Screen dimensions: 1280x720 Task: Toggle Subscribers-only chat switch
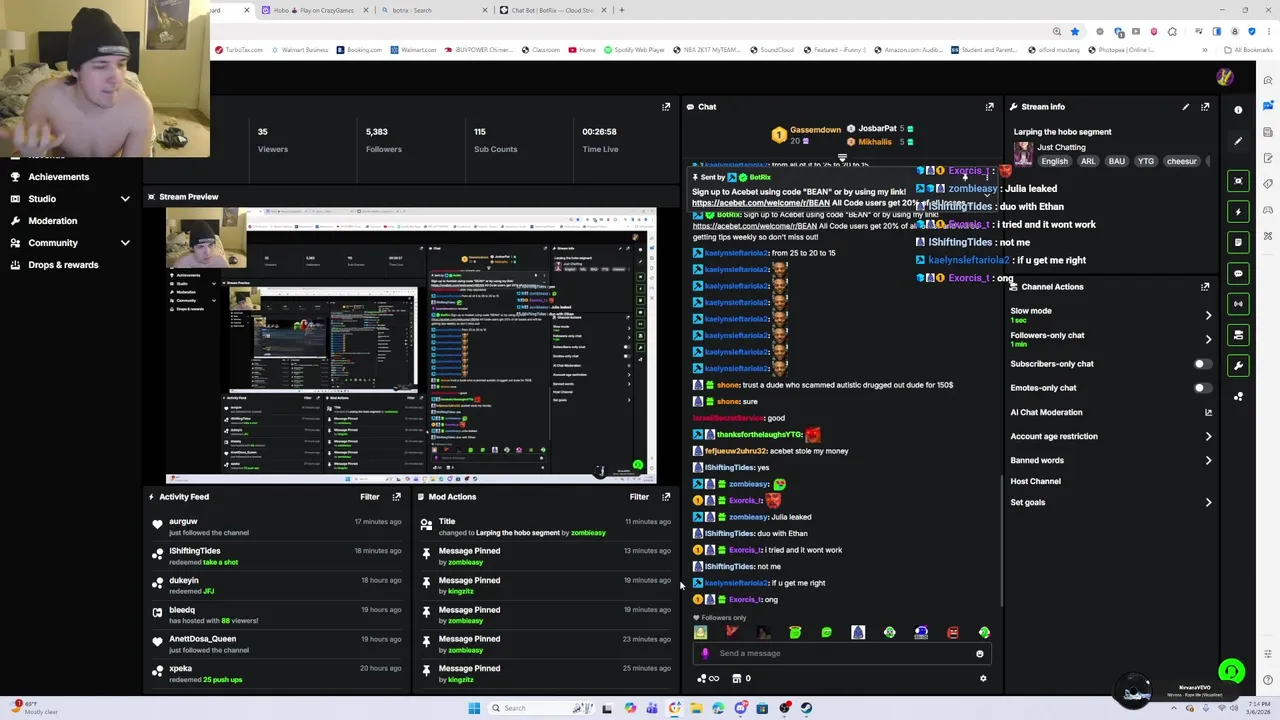1202,364
